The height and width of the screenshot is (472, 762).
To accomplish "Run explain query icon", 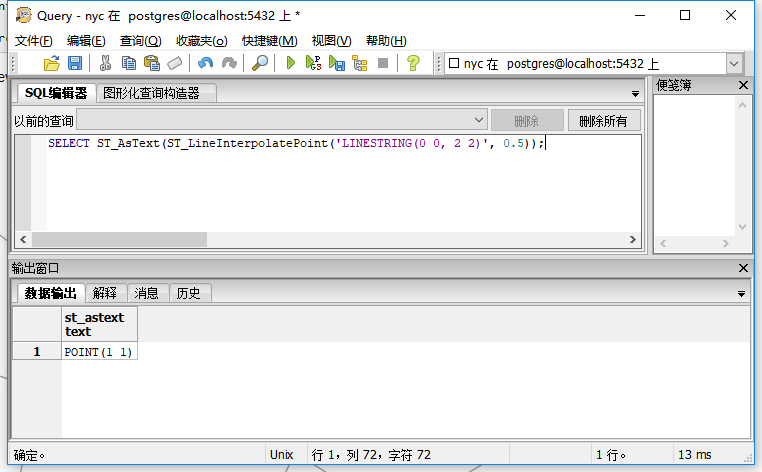I will [x=360, y=63].
